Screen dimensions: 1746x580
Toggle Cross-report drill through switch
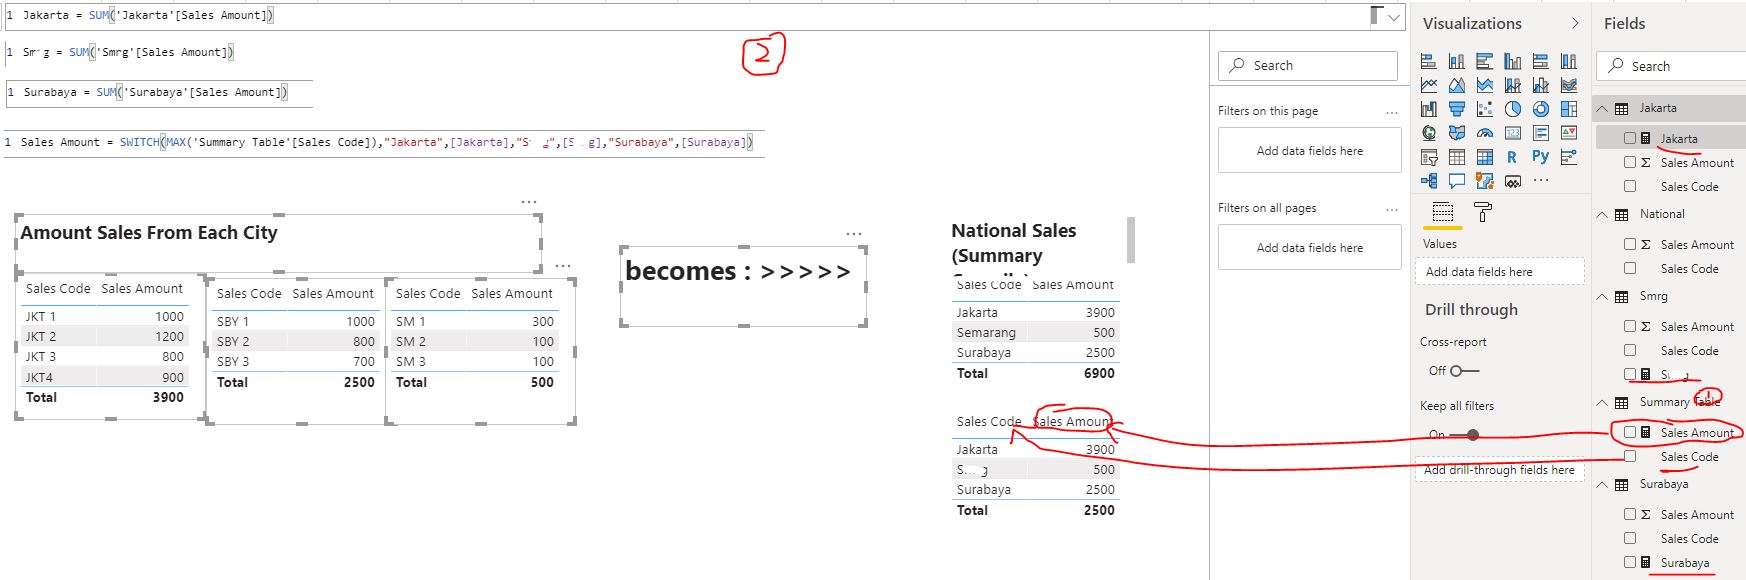(x=1464, y=371)
